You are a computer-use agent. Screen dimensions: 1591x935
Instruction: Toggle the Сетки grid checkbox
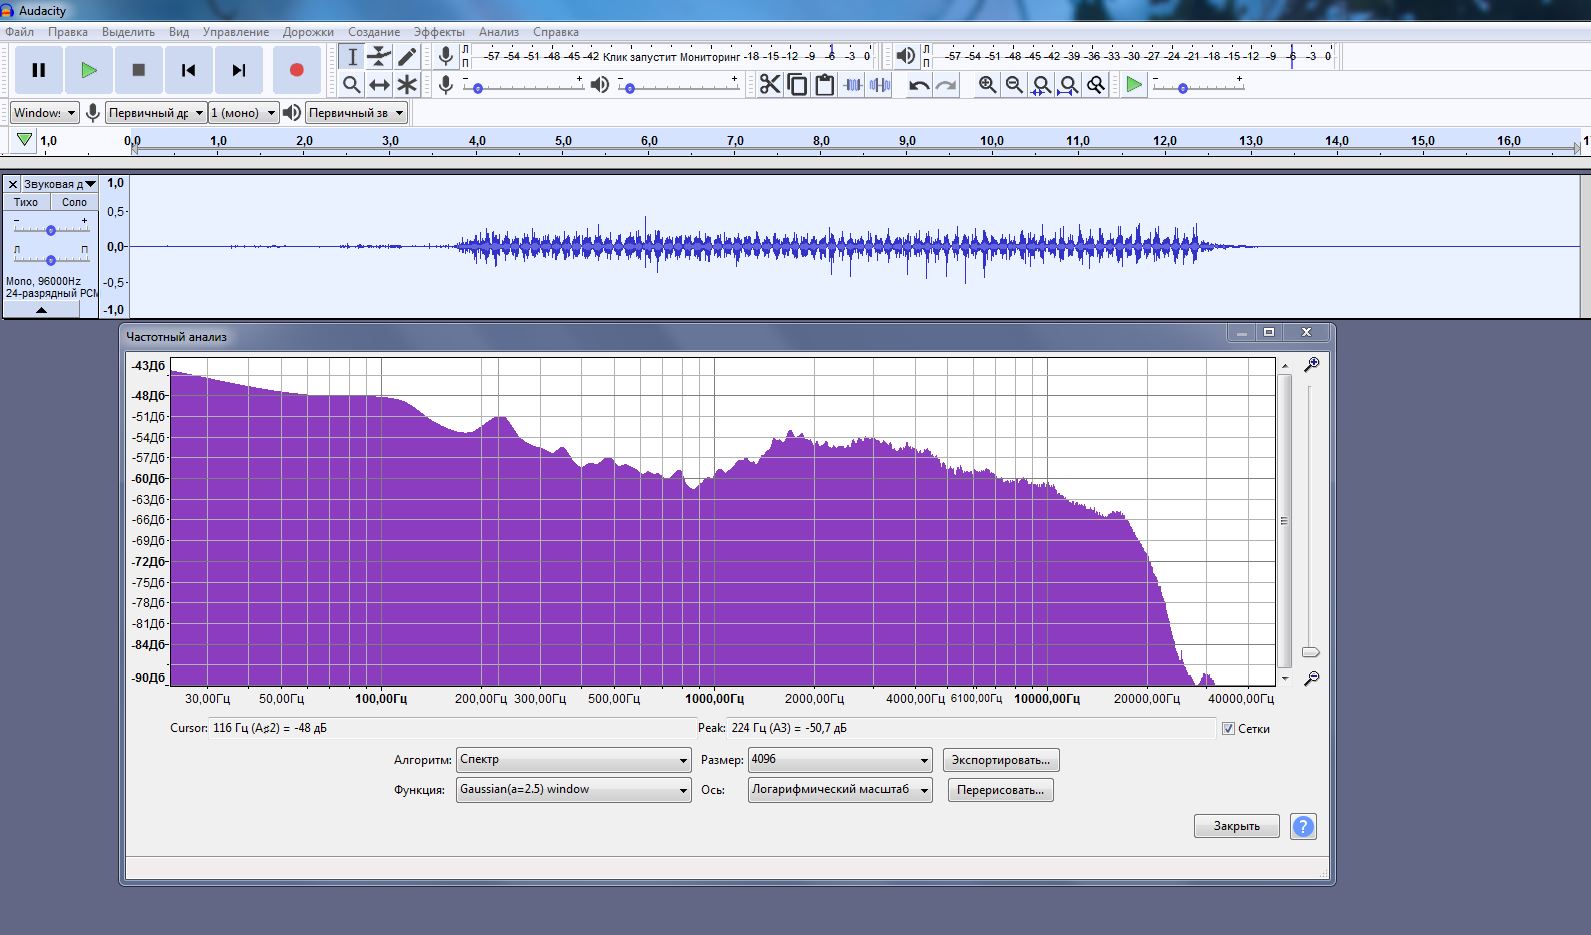pyautogui.click(x=1228, y=729)
